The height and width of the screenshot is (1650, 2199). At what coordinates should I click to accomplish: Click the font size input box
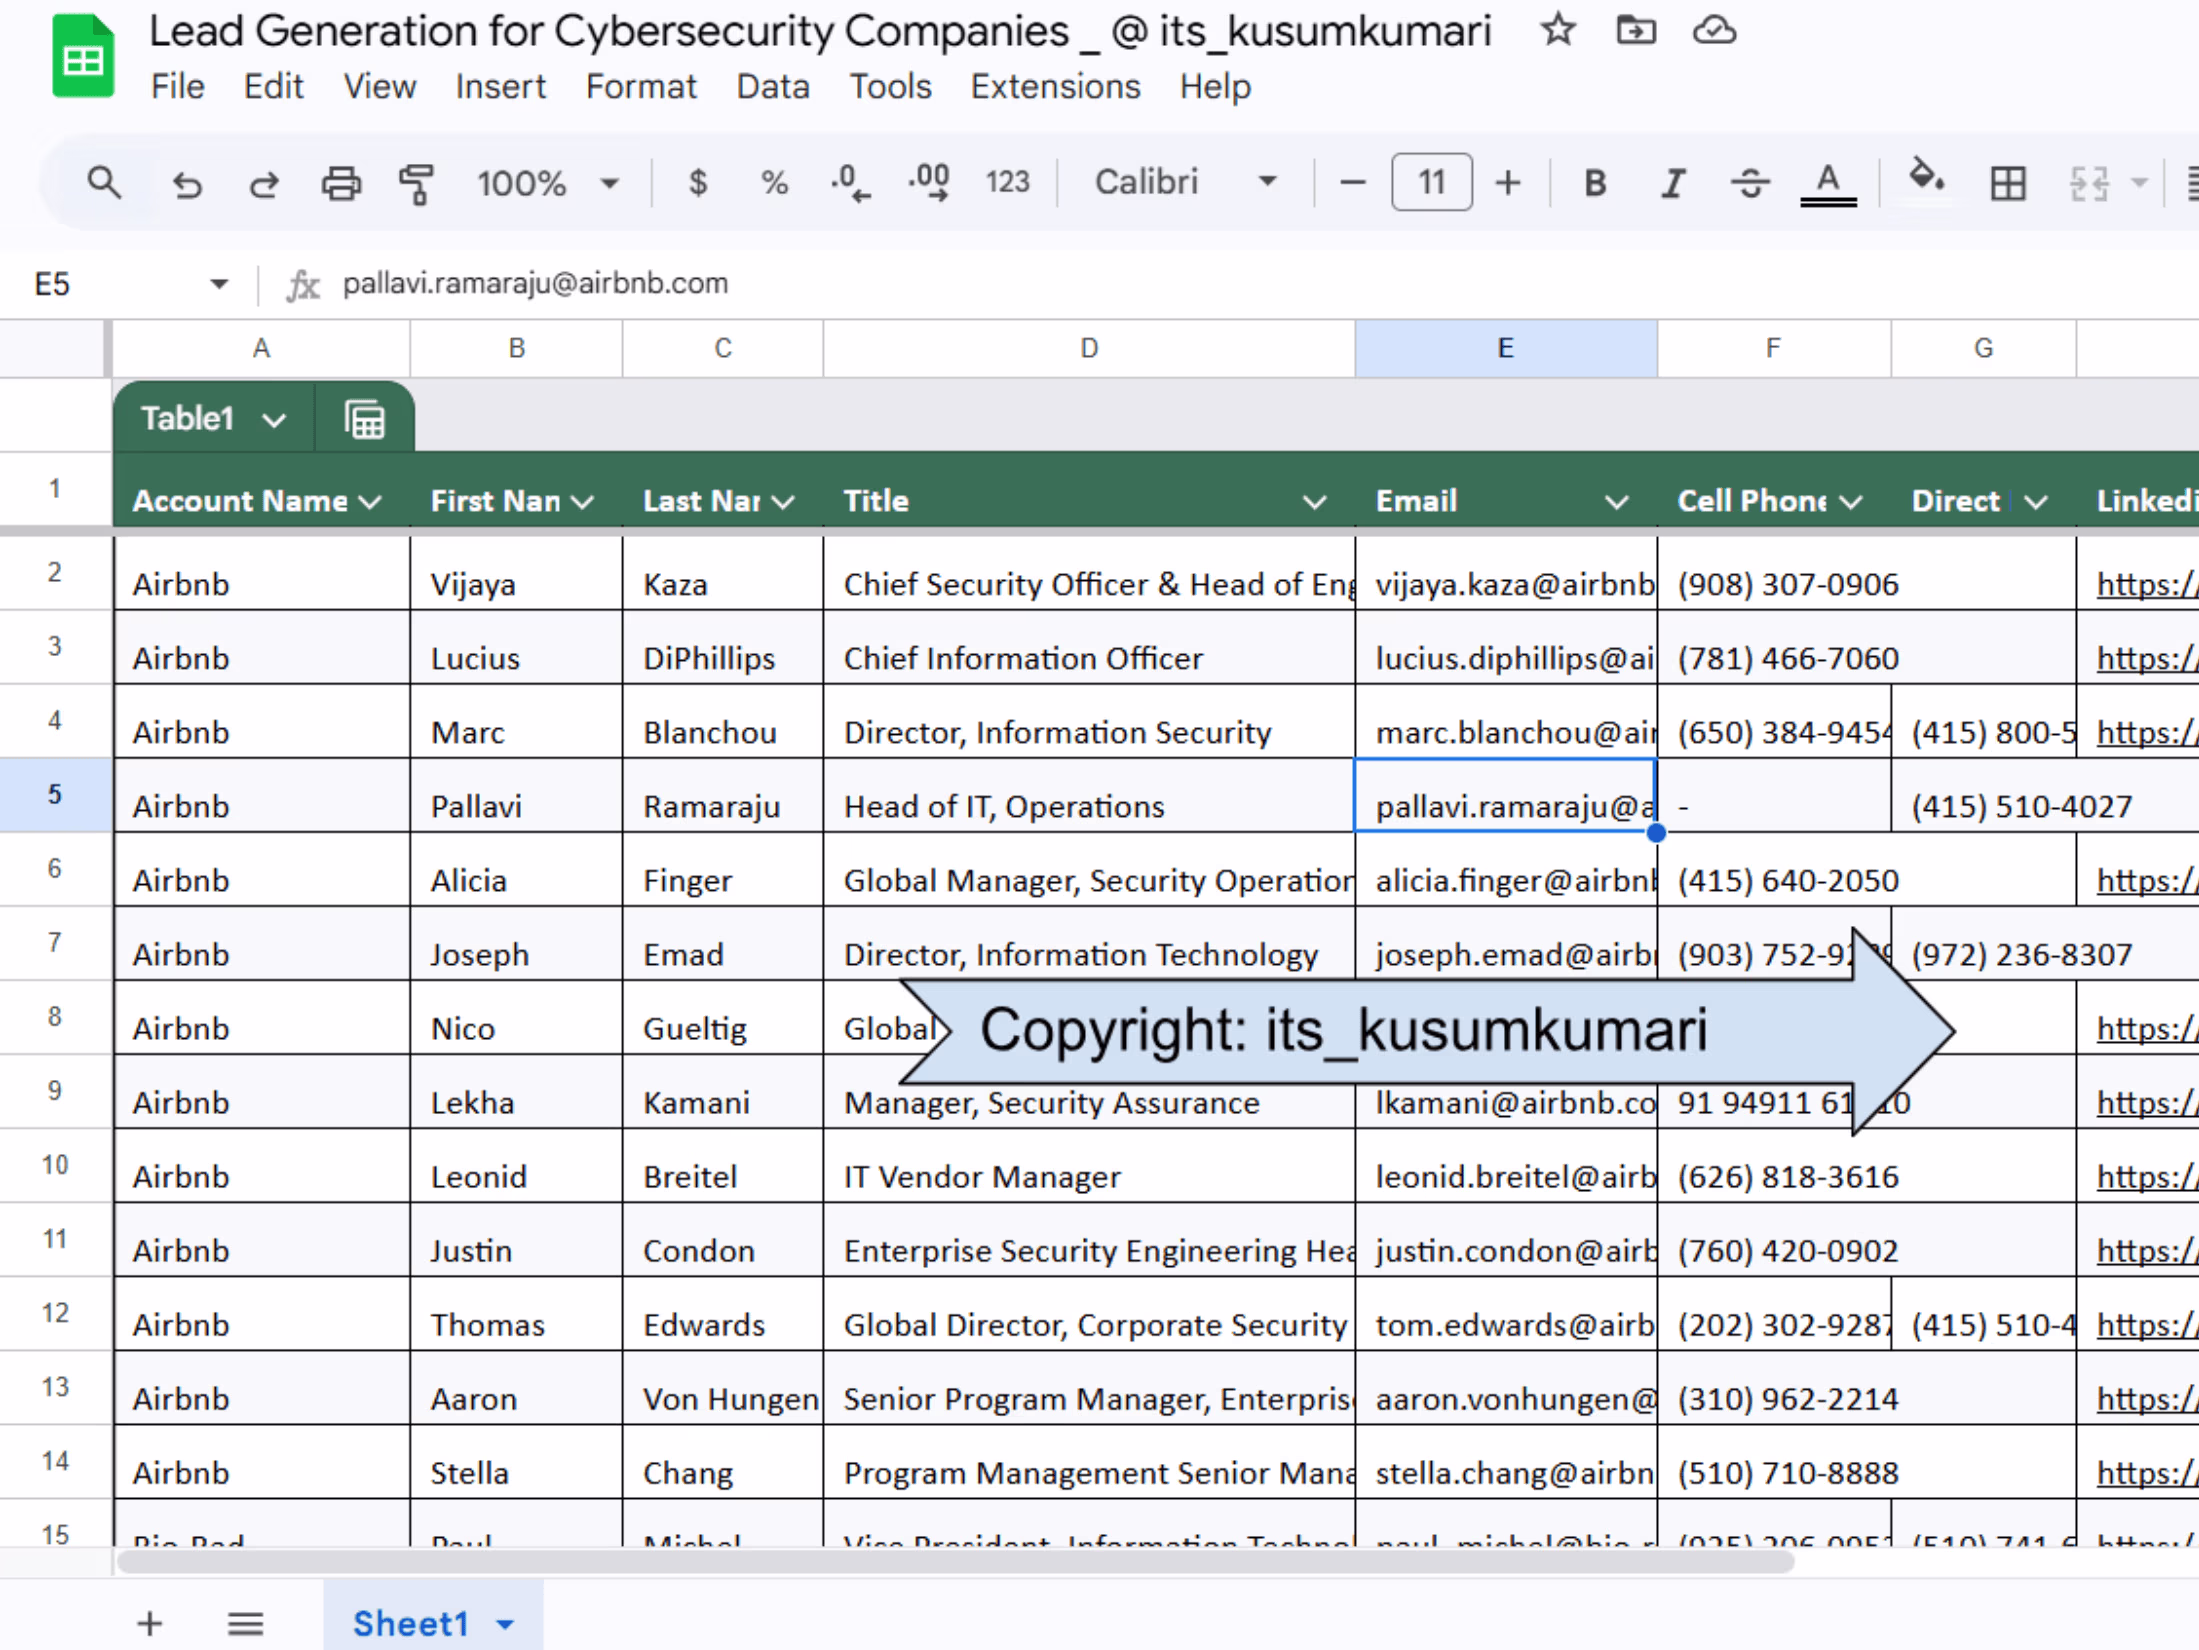click(1431, 182)
